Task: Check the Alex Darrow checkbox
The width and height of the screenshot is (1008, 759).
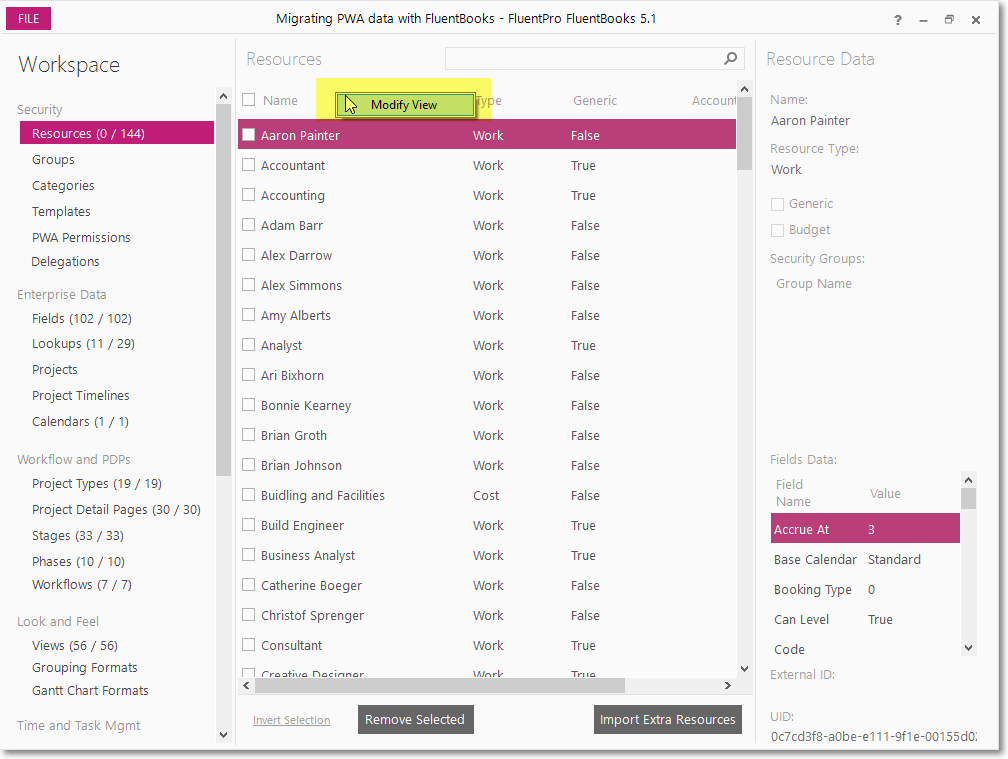Action: tap(249, 255)
